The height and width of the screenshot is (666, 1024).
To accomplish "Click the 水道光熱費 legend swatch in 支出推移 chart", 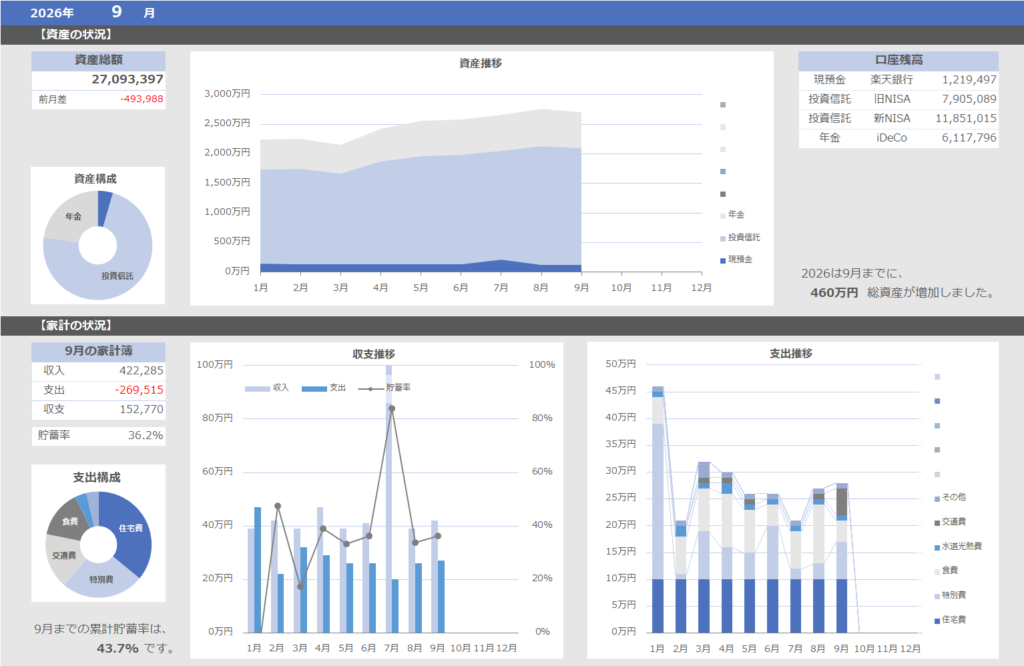I will 937,547.
